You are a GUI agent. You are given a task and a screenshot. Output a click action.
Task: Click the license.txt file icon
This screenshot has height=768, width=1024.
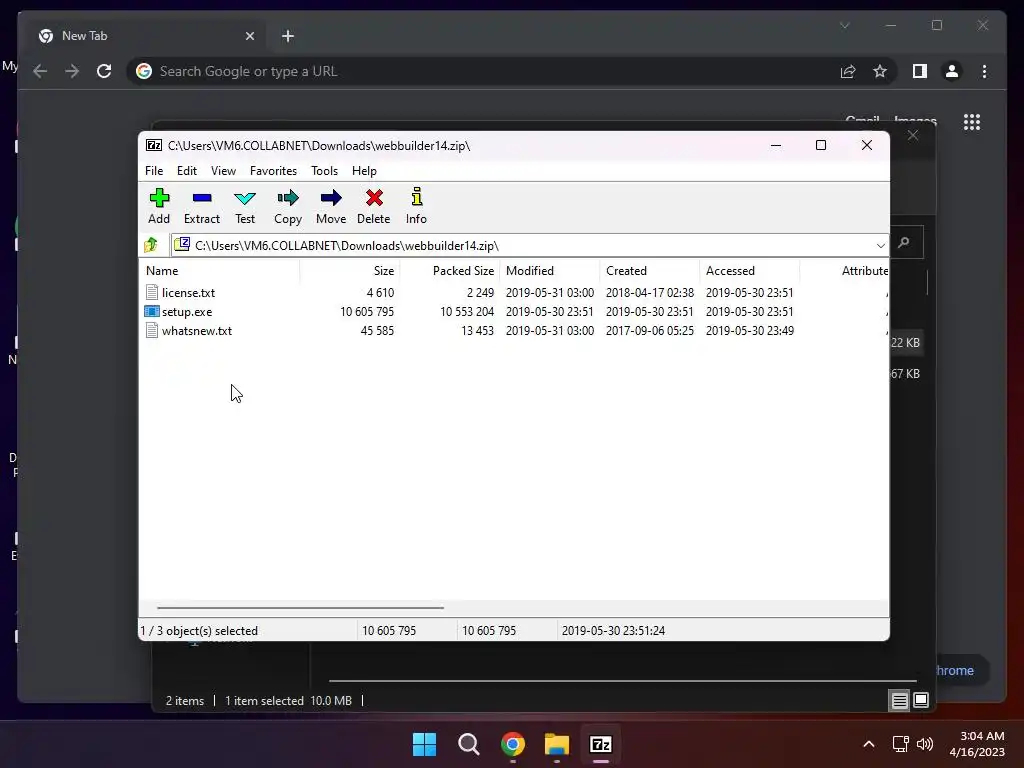[152, 293]
